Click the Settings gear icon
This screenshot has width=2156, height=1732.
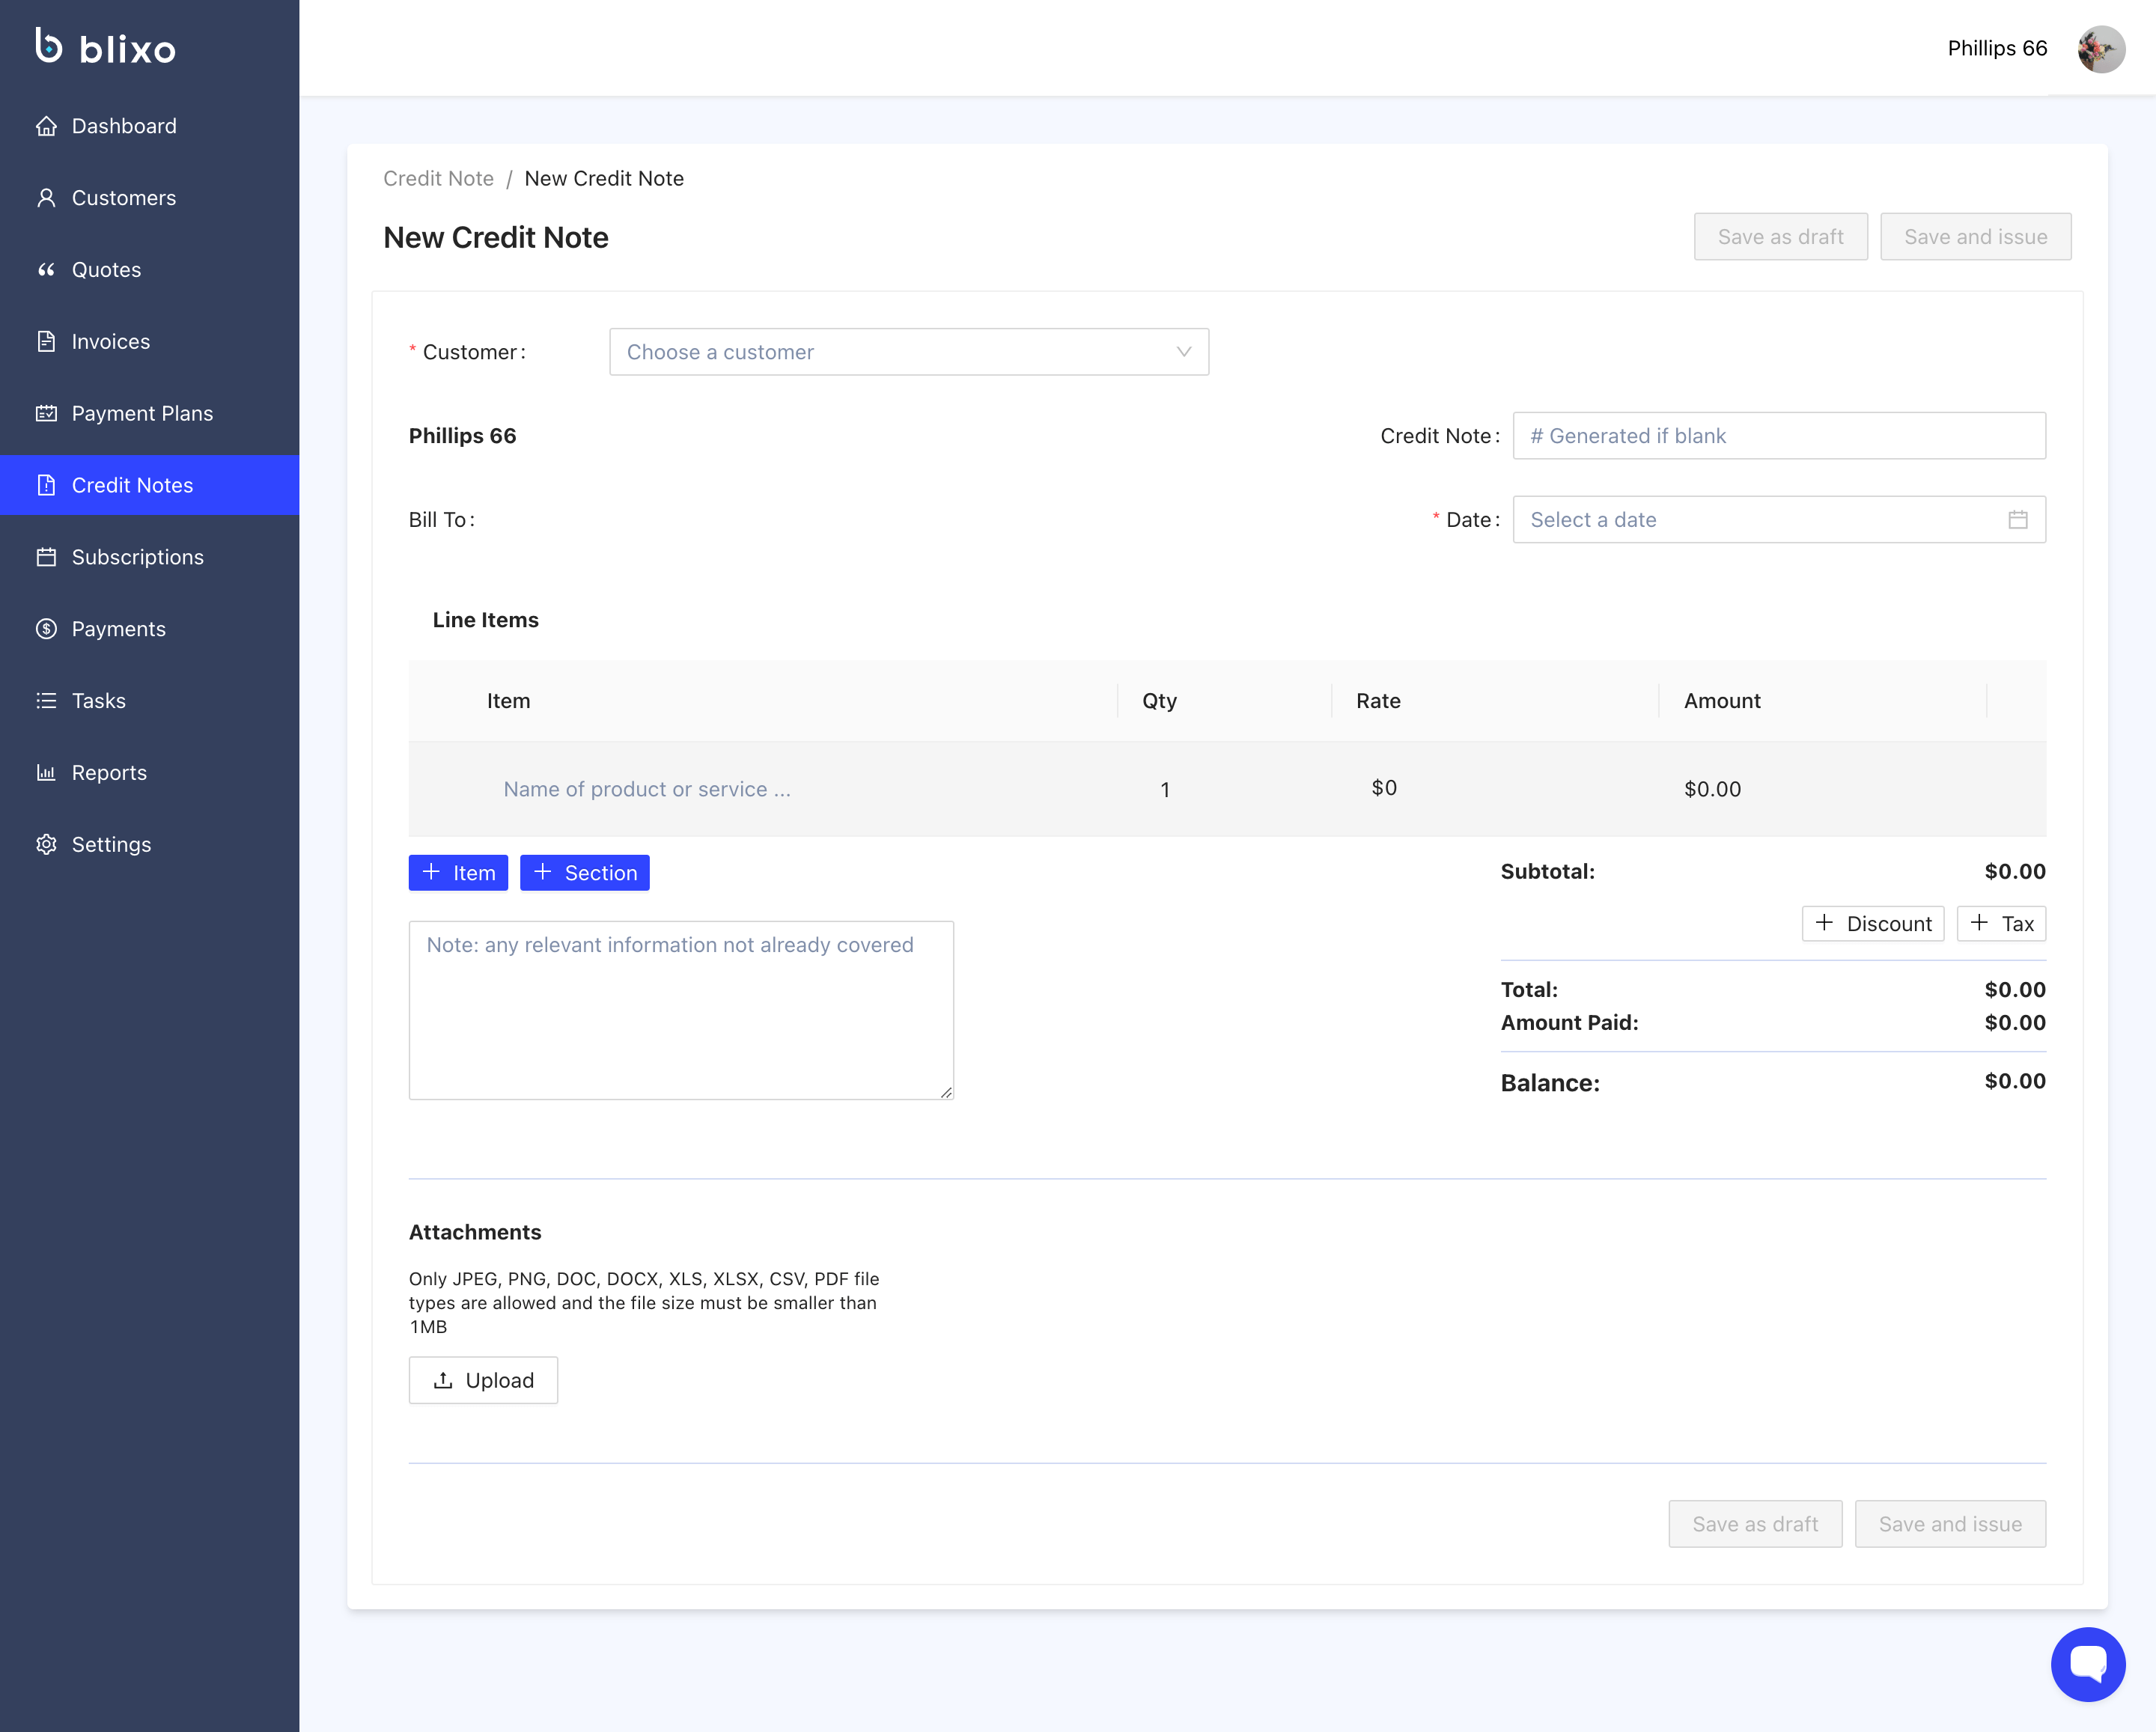46,844
